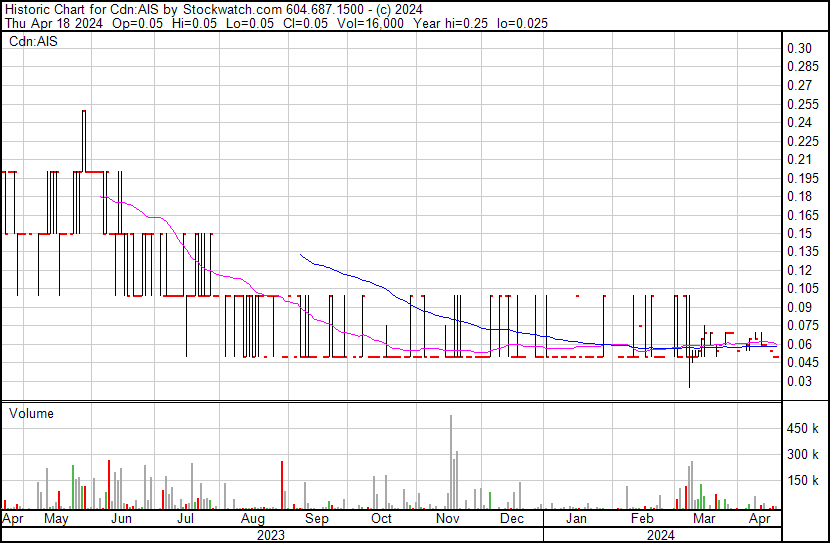Click the 2023 year label
Screen dimensions: 830x543
pyautogui.click(x=271, y=535)
